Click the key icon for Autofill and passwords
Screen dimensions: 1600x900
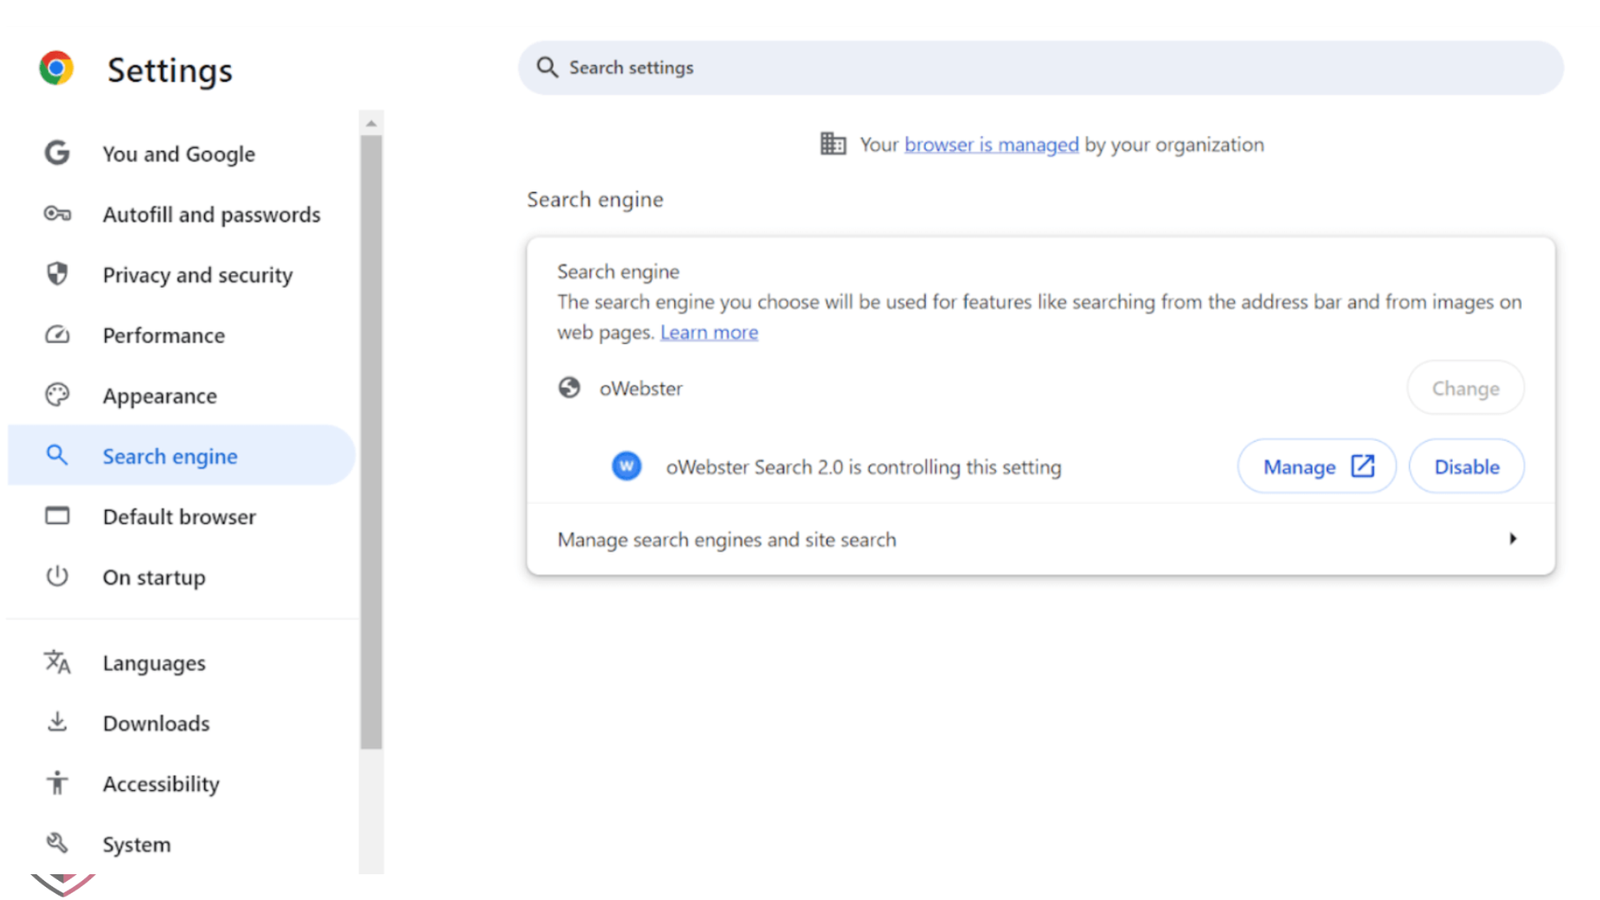click(x=57, y=214)
